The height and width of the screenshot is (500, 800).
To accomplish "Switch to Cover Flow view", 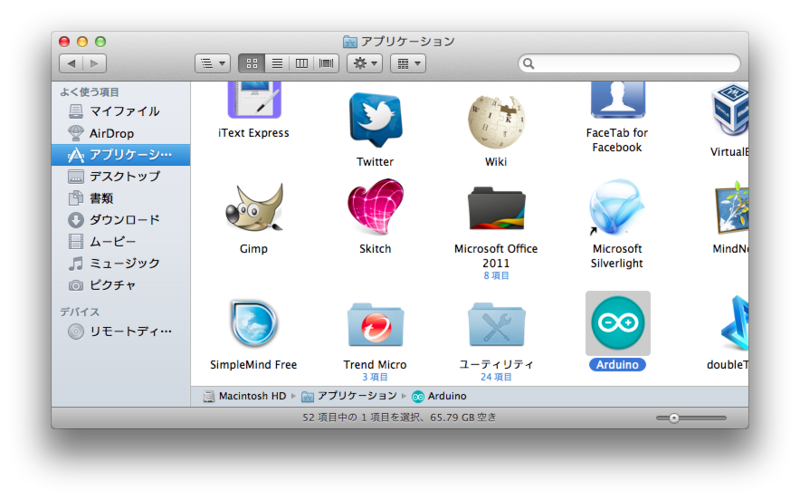I will [x=326, y=63].
